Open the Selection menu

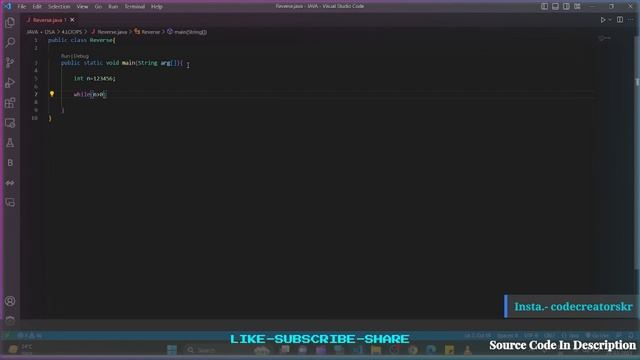(x=59, y=7)
